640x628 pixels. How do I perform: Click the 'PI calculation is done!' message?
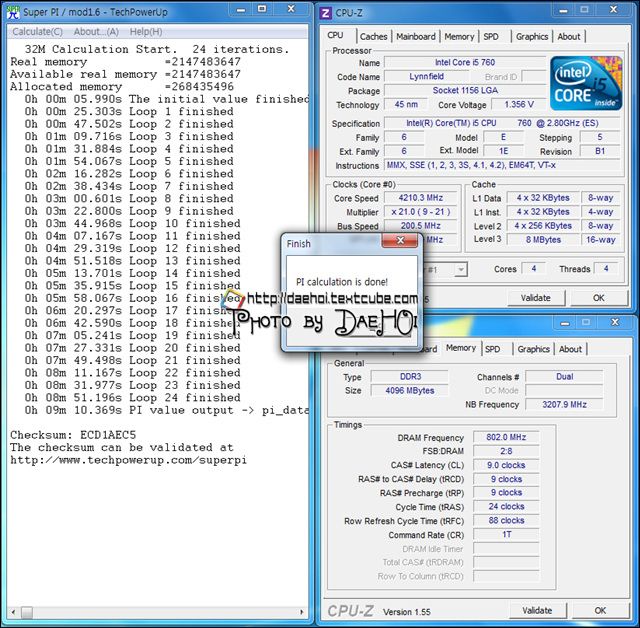(342, 282)
